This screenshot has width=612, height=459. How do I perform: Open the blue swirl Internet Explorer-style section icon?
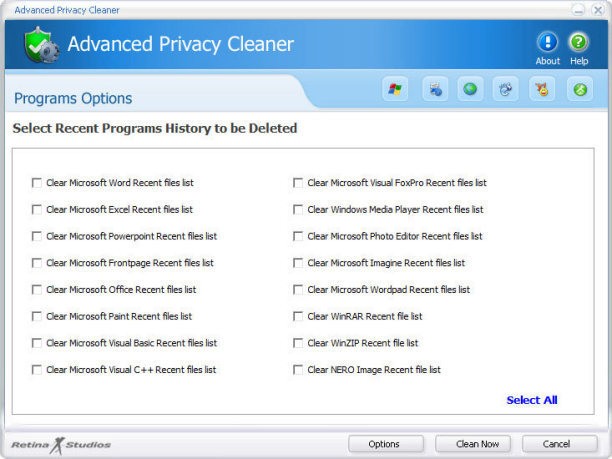[x=505, y=89]
